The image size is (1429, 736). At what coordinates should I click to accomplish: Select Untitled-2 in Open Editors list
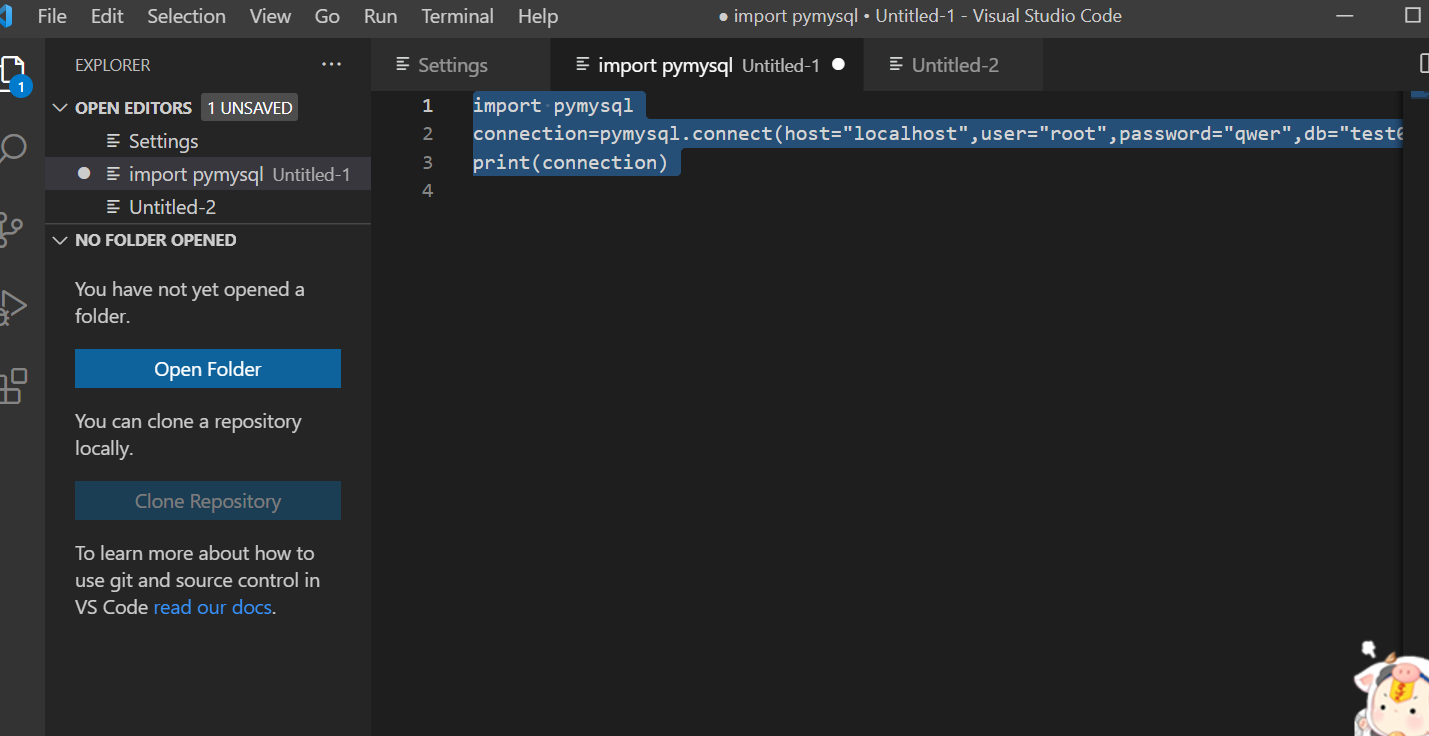(208, 207)
